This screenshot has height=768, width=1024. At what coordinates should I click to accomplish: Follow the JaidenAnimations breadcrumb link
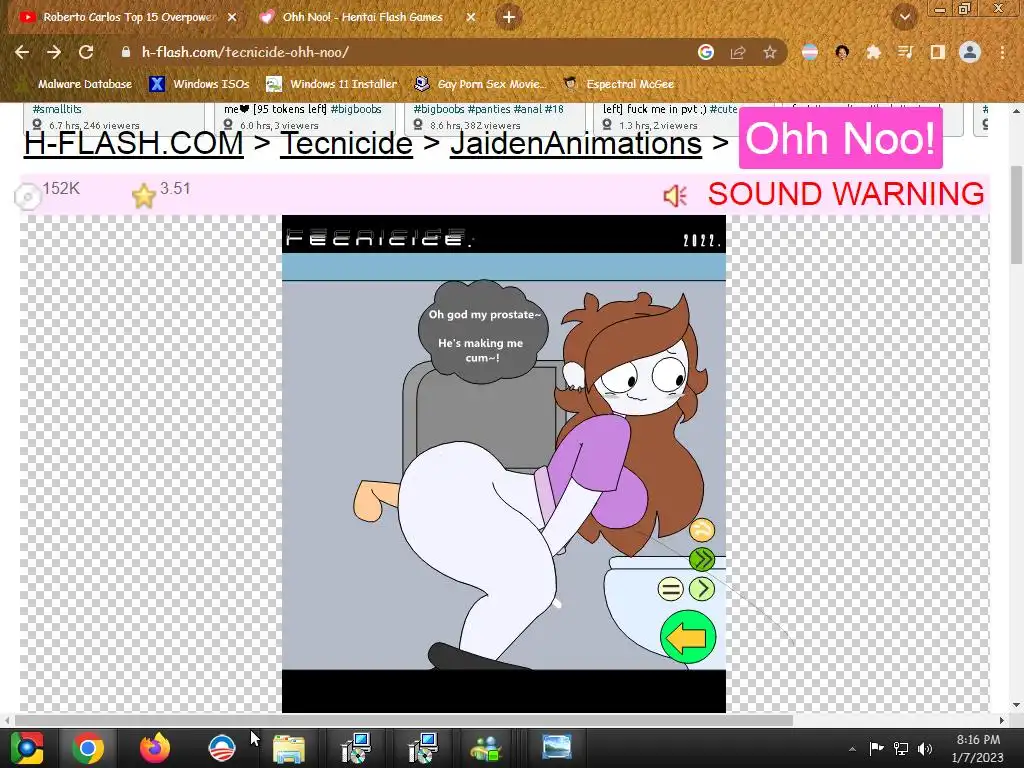575,144
